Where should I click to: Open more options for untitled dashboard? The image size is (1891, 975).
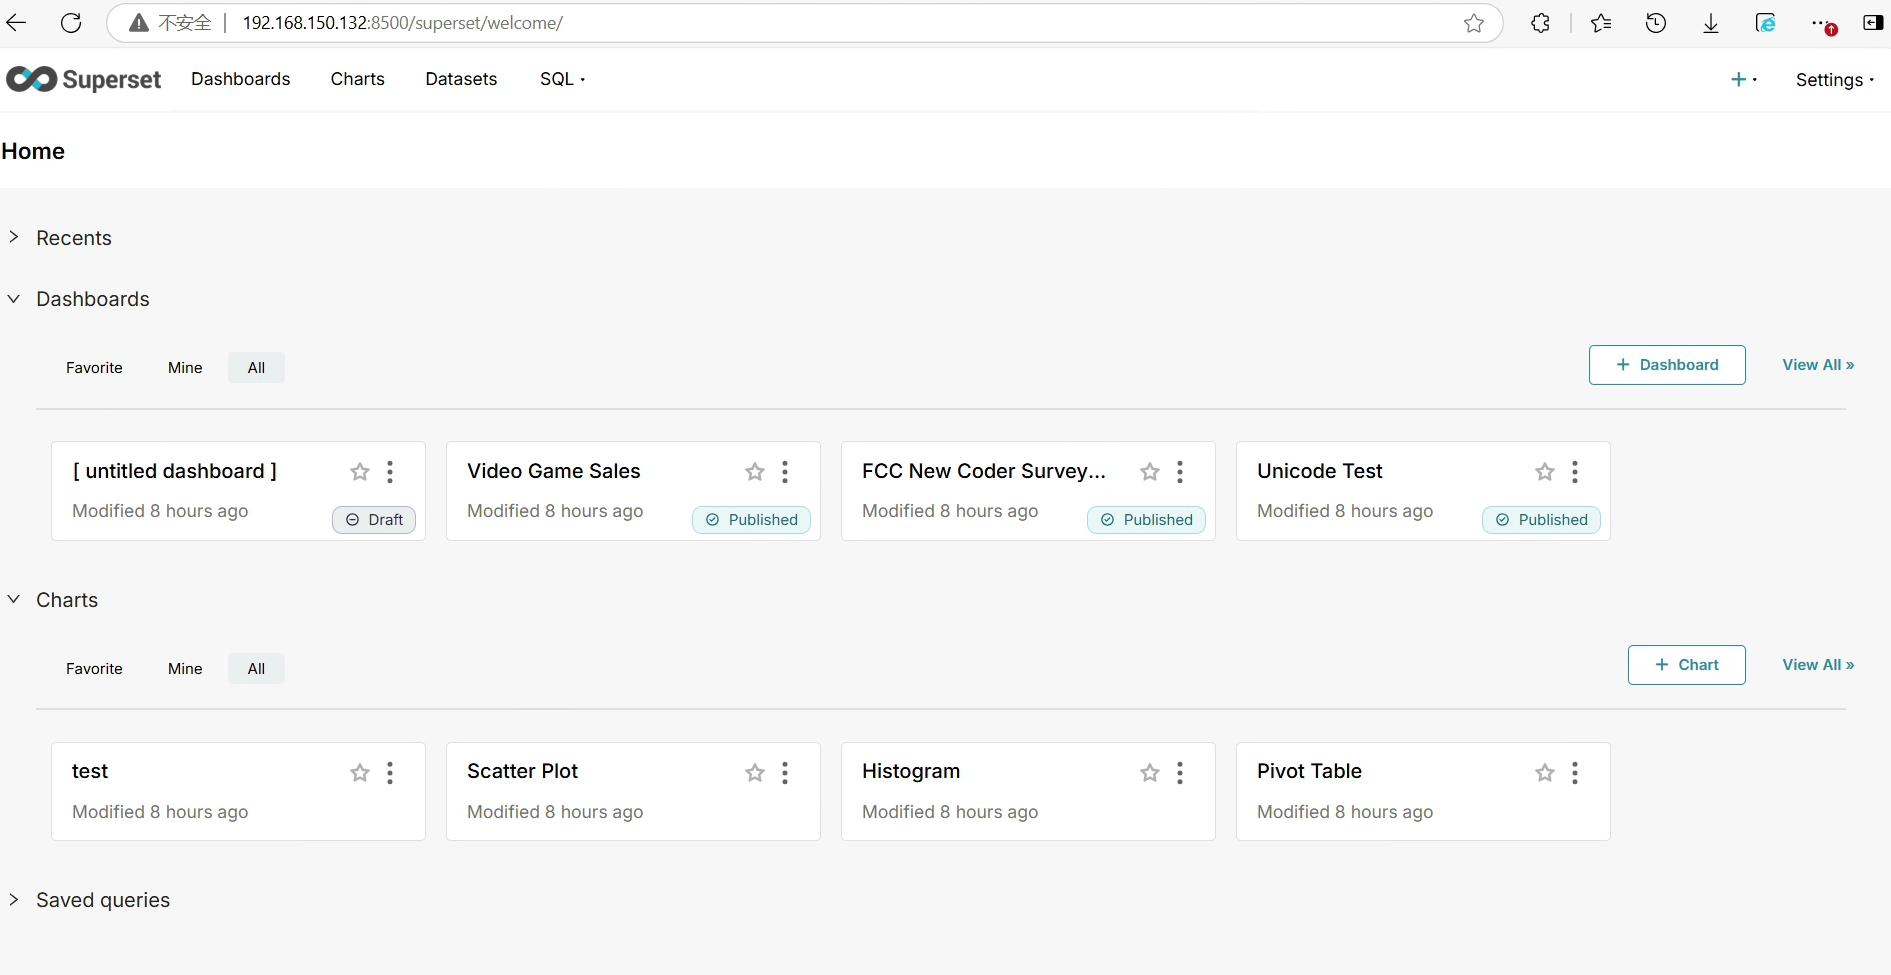point(390,472)
